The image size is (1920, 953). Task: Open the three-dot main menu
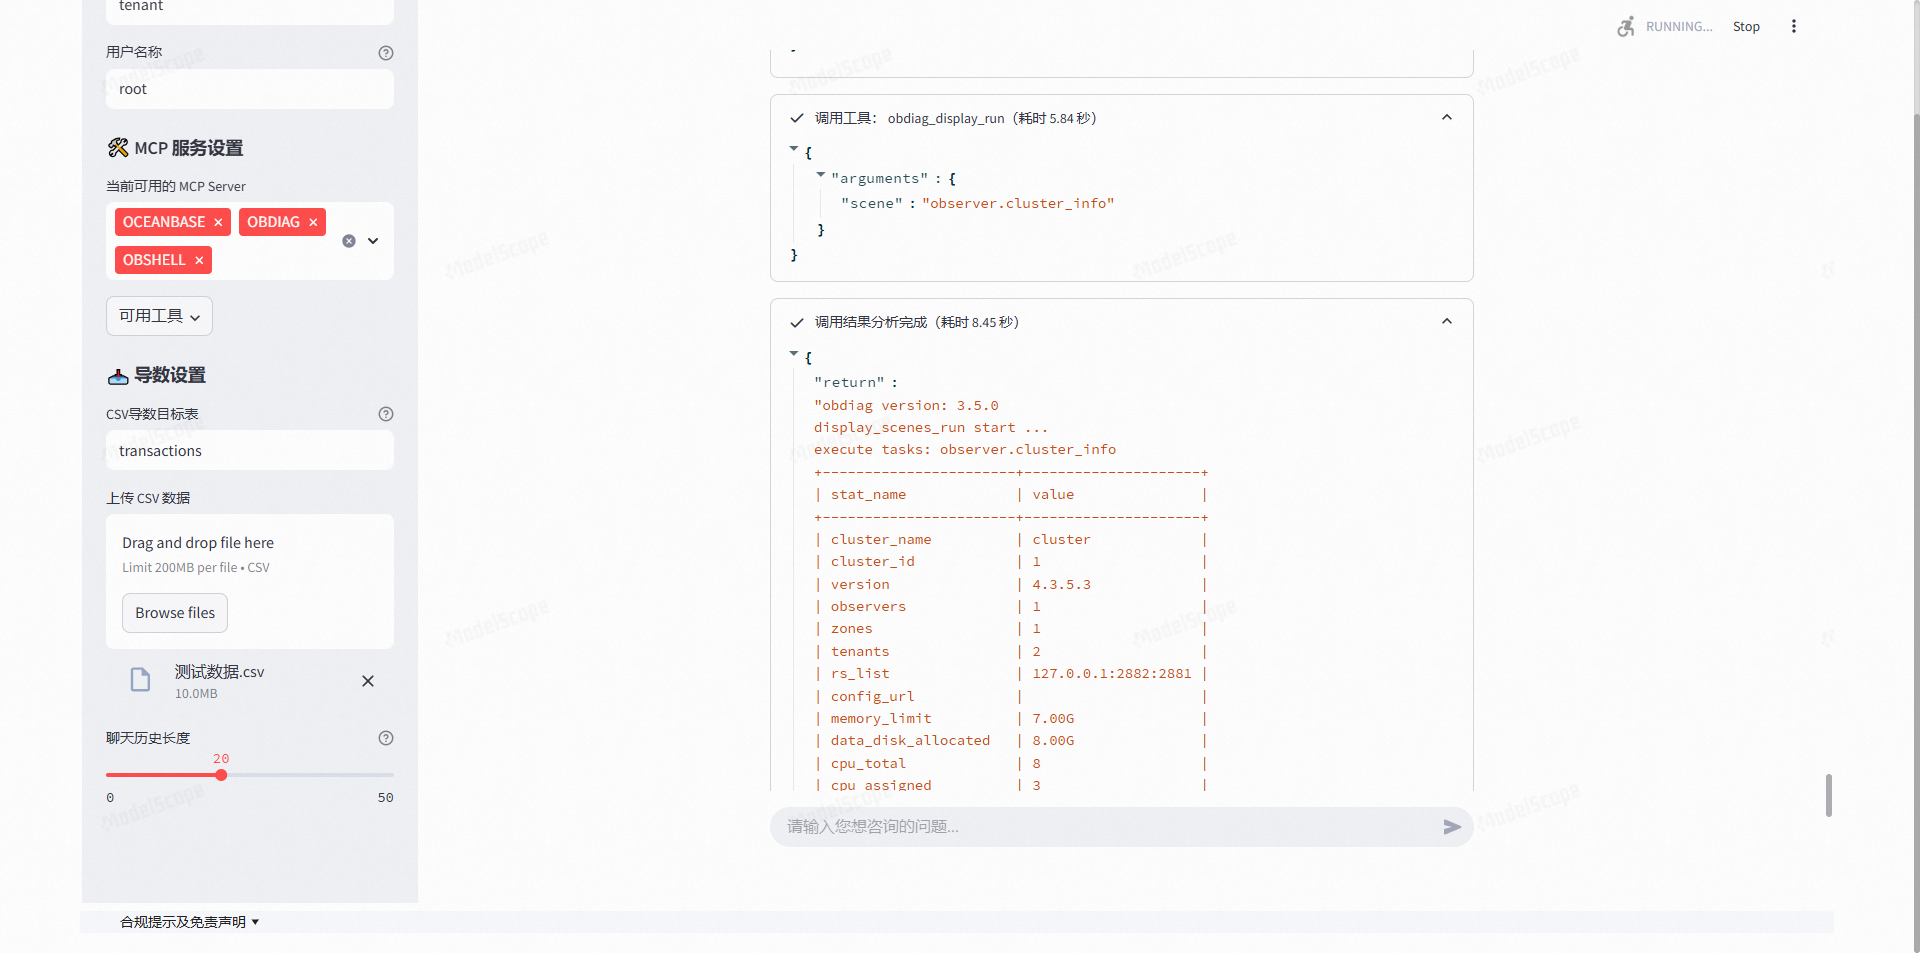1794,27
